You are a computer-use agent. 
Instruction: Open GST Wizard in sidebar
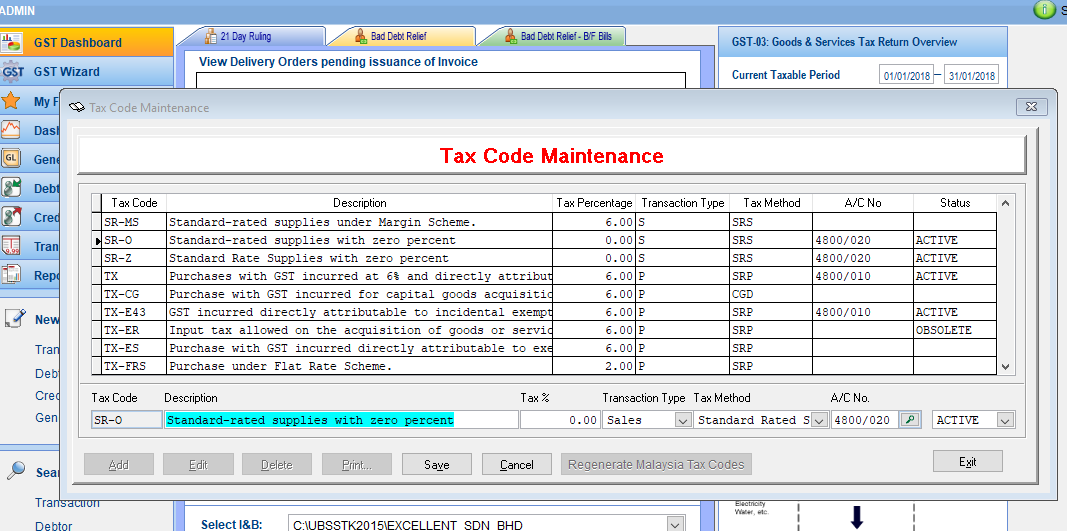(x=86, y=71)
